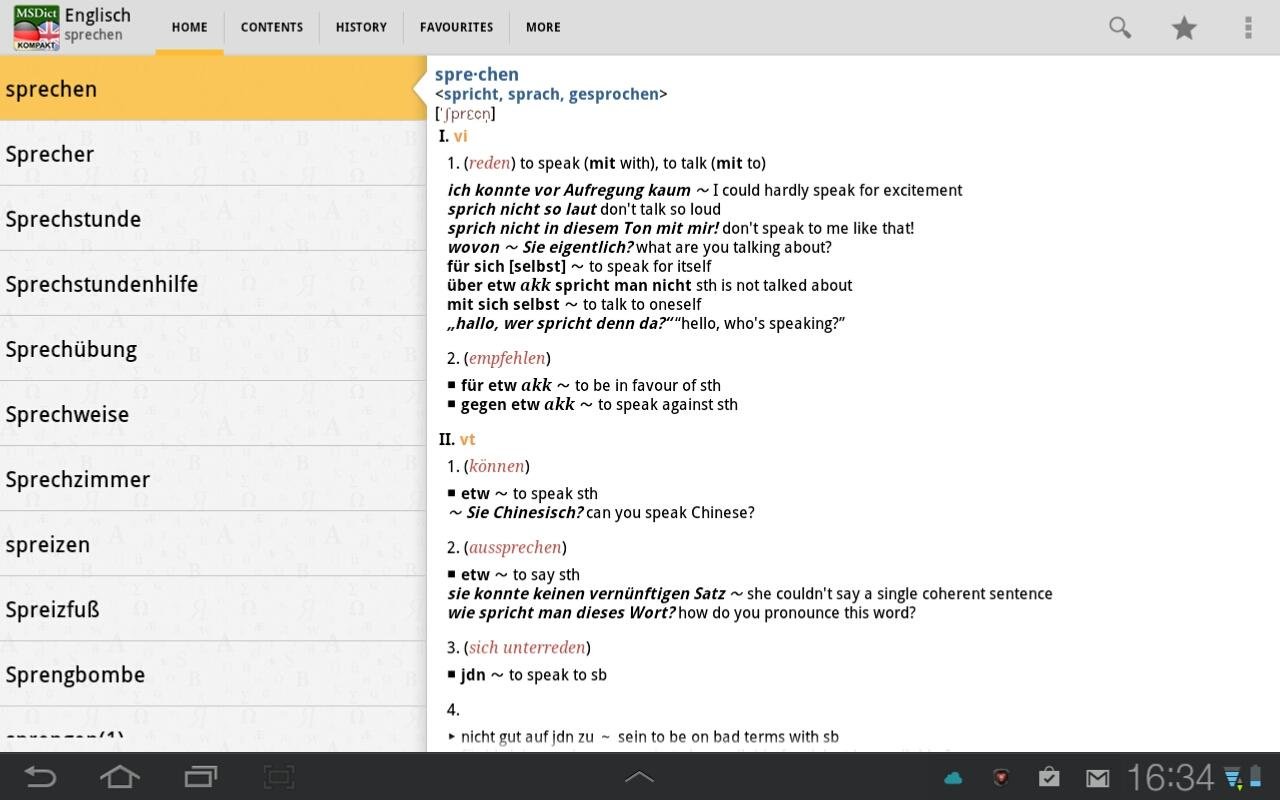
Task: Tap the battery status icon
Action: pos(1256,777)
